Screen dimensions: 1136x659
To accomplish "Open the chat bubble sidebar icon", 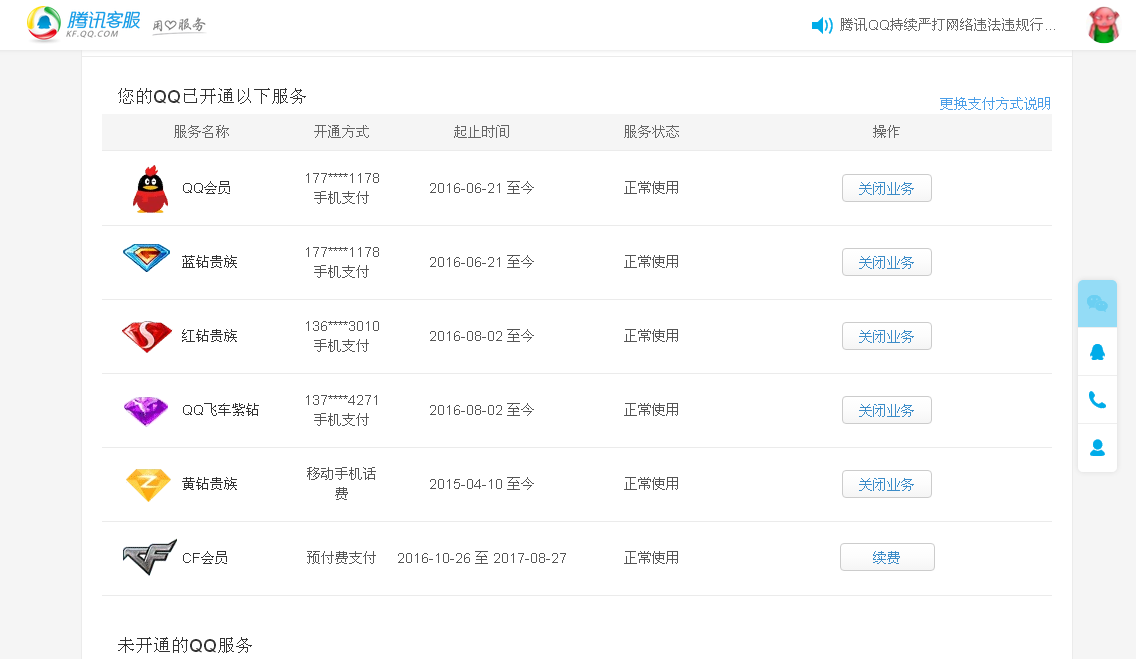I will (x=1098, y=303).
